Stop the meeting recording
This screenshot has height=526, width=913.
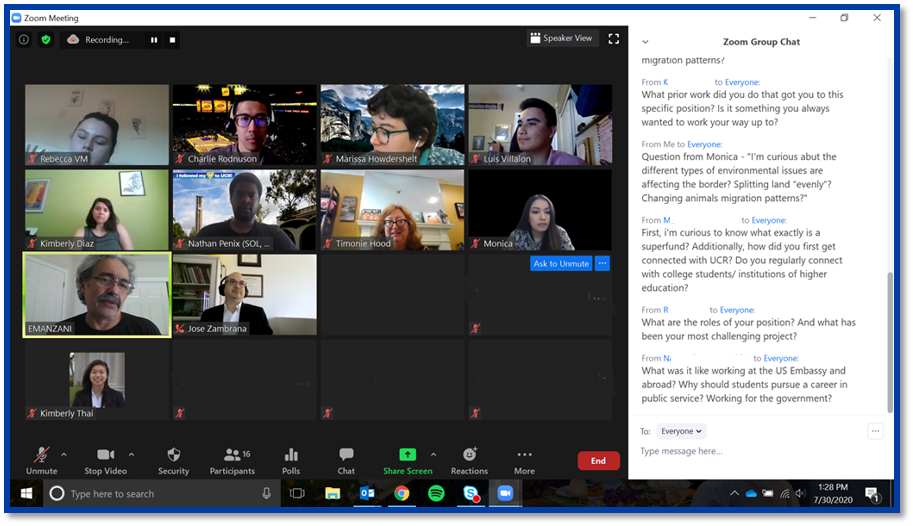[x=173, y=40]
